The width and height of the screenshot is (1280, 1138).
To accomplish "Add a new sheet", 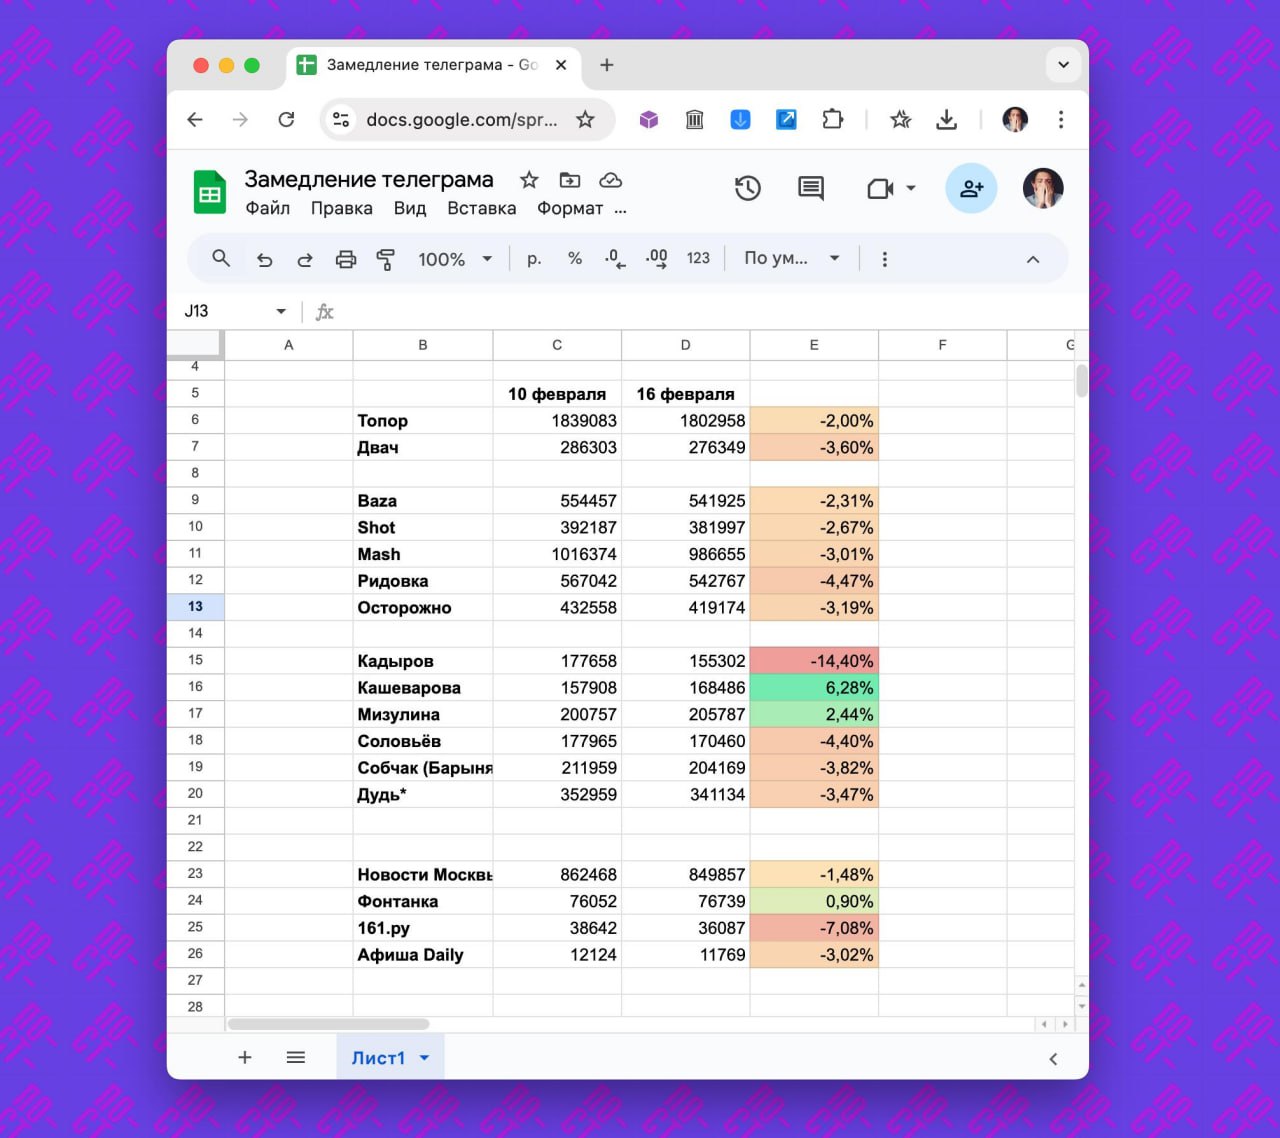I will 245,1057.
